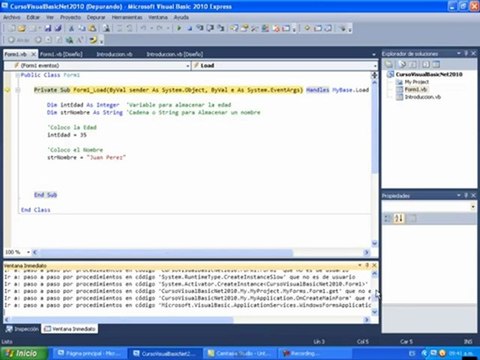Switch to the Inspección bottom tab
Image resolution: width=480 pixels, height=360 pixels.
(x=22, y=329)
